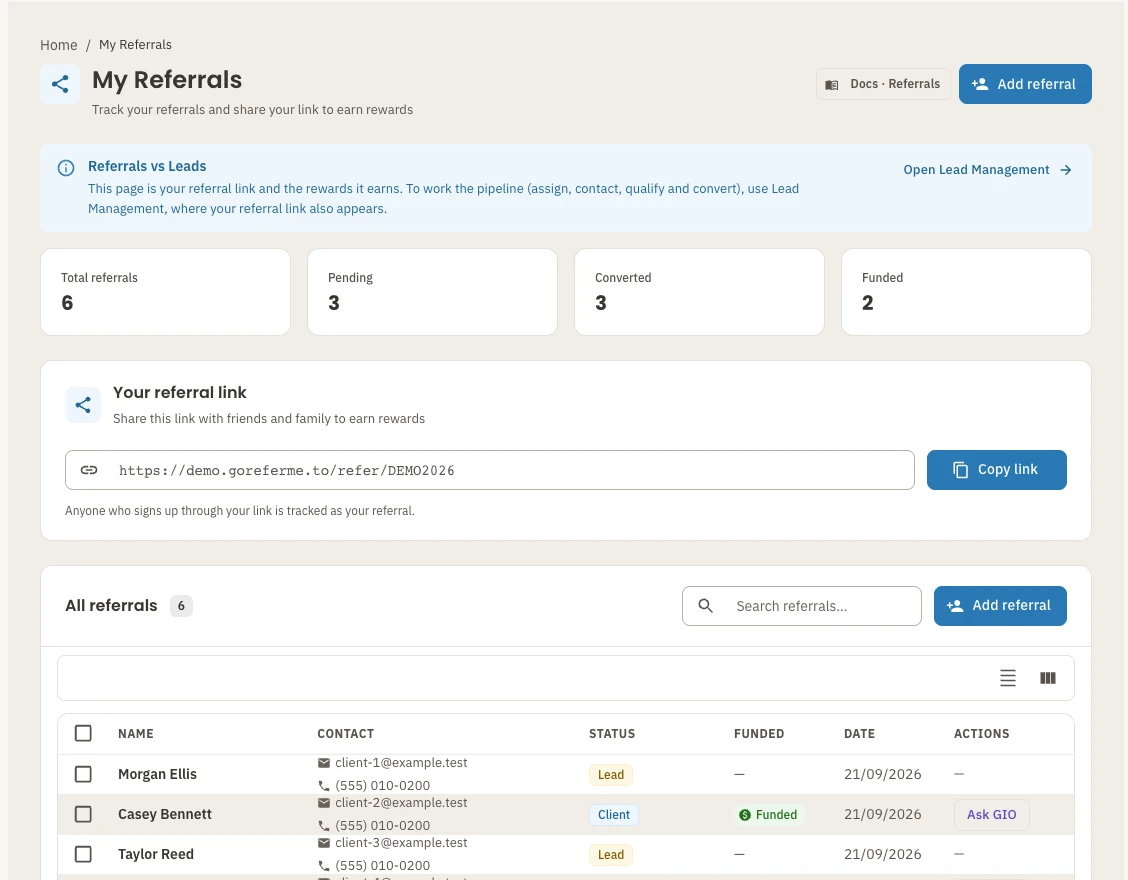Click the email icon in Morgan Ellis row
The image size is (1128, 880).
click(324, 763)
